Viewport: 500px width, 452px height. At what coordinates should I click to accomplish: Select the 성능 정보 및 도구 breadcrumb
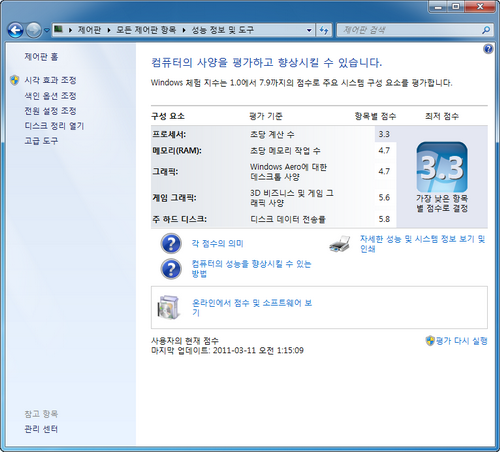(222, 30)
